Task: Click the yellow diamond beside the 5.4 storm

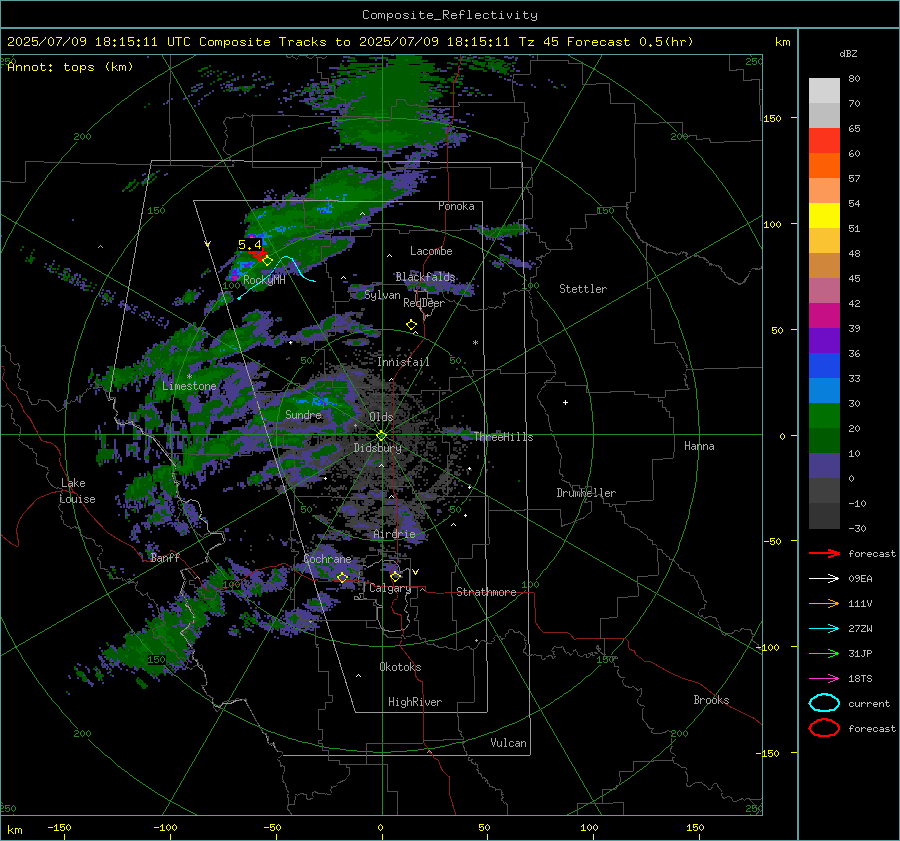Action: (267, 261)
